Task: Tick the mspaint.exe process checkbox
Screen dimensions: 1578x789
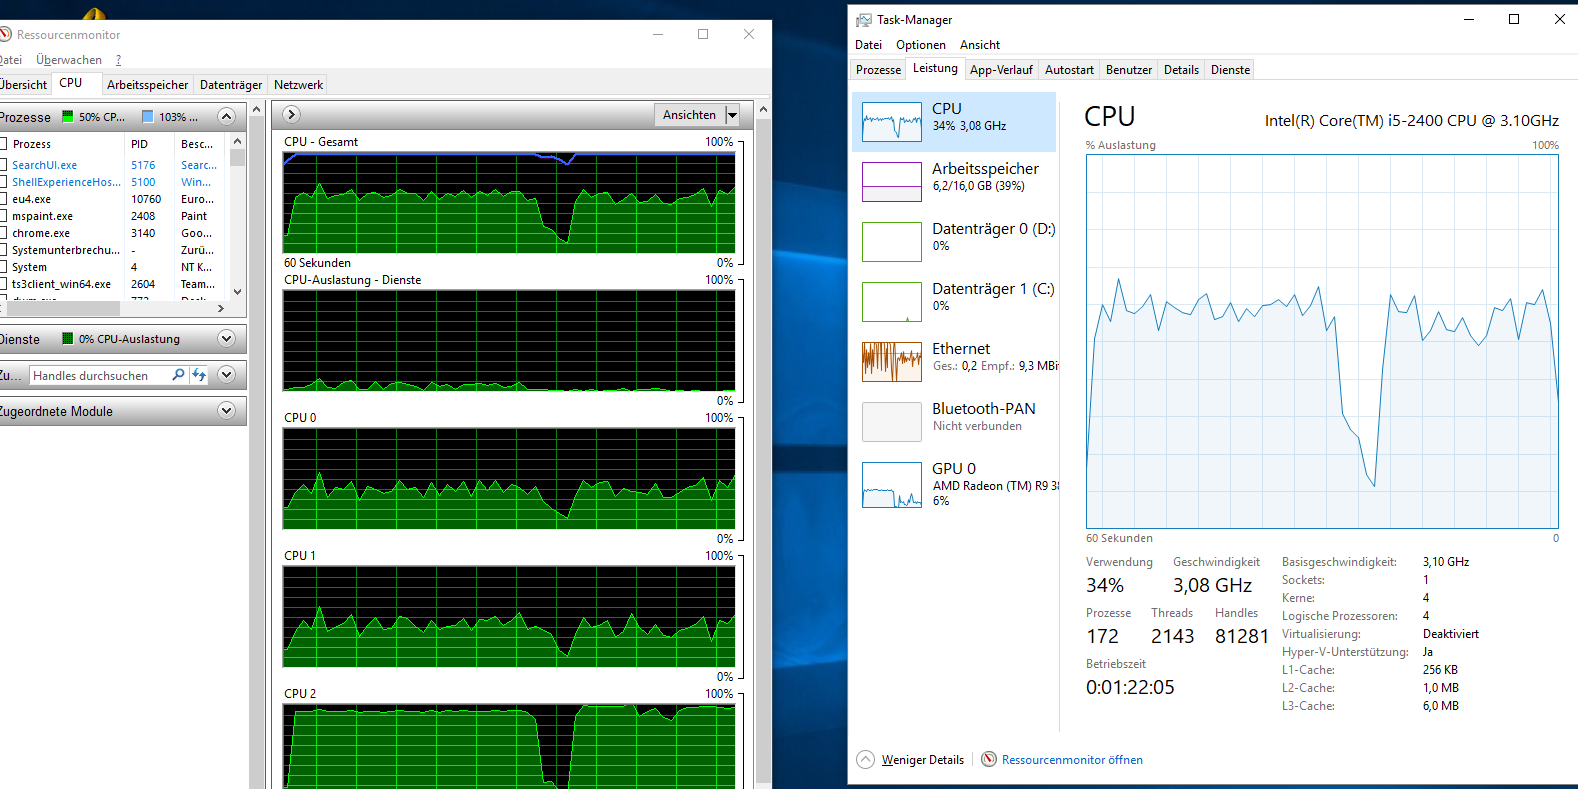Action: point(3,216)
